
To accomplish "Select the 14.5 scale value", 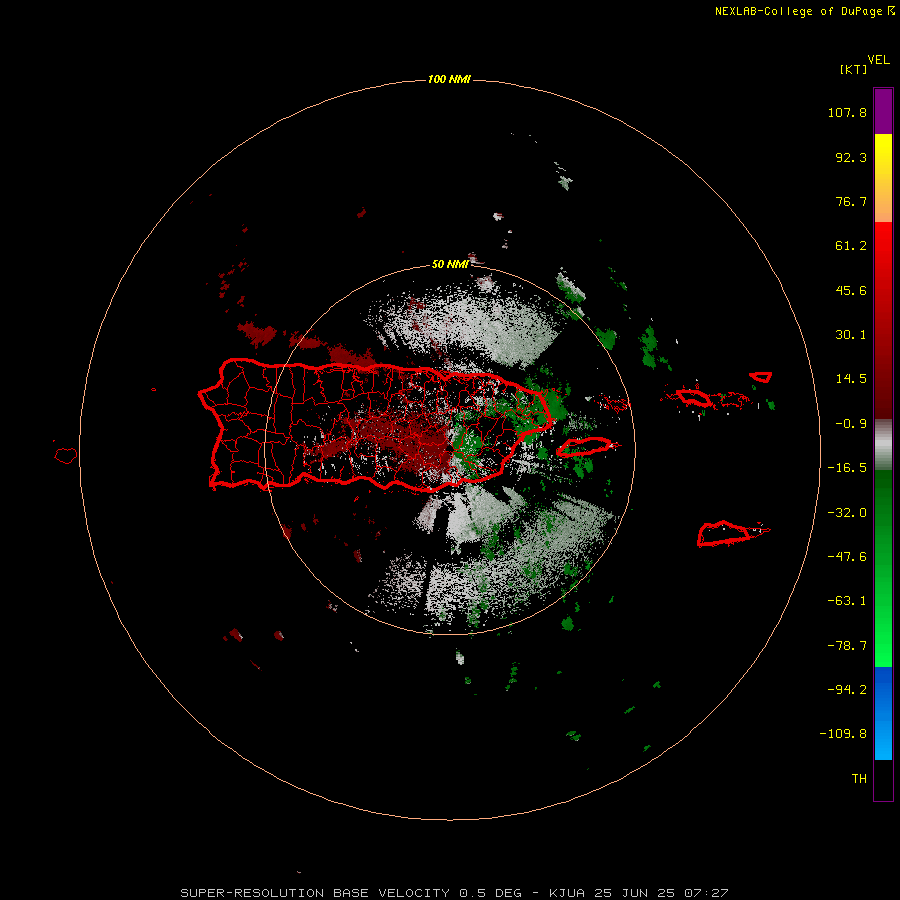I will pyautogui.click(x=851, y=379).
